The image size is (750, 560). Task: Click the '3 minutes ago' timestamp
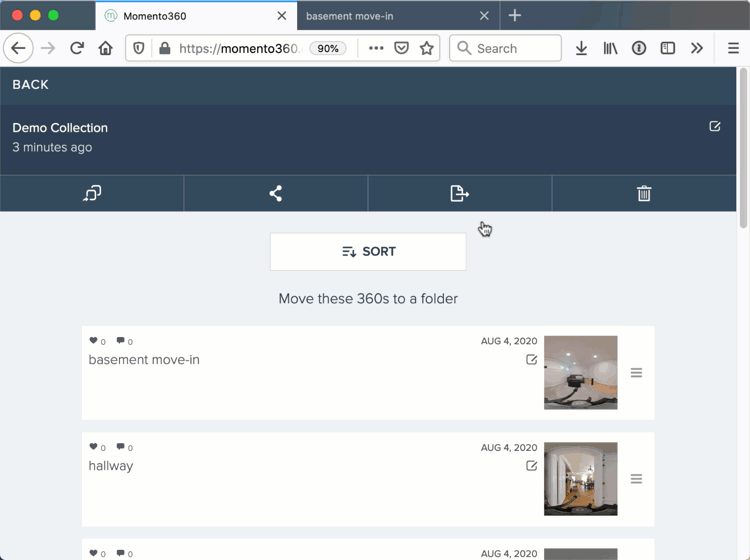[52, 147]
